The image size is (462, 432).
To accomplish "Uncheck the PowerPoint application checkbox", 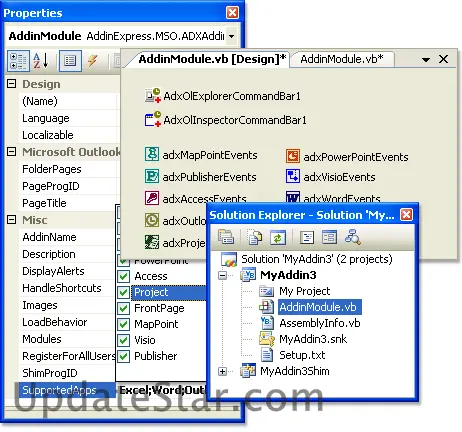I will [124, 262].
